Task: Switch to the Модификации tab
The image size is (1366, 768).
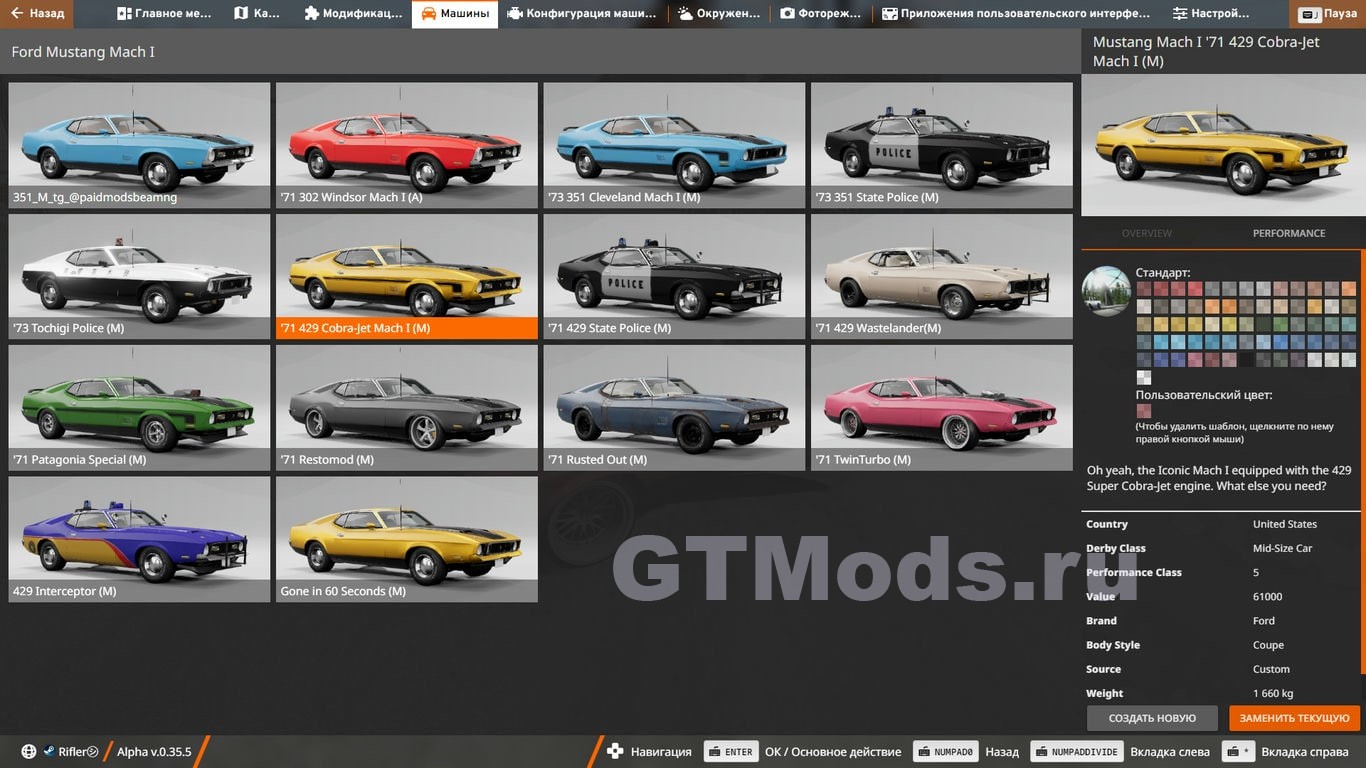Action: click(x=353, y=14)
